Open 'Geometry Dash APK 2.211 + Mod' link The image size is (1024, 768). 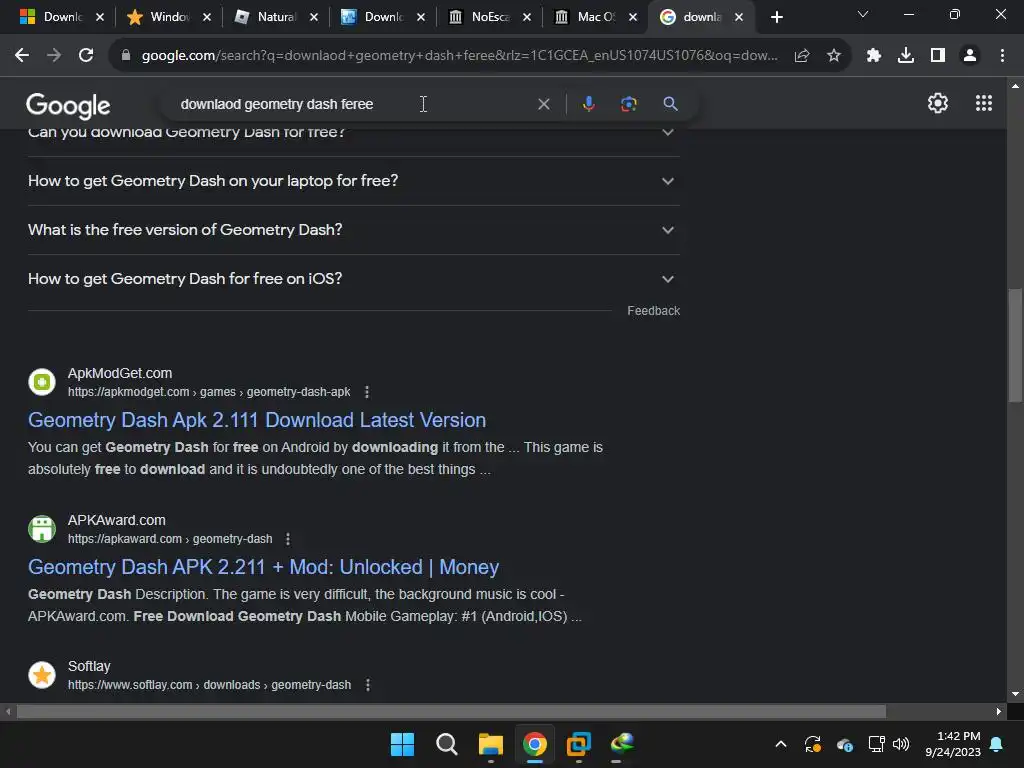(x=263, y=567)
